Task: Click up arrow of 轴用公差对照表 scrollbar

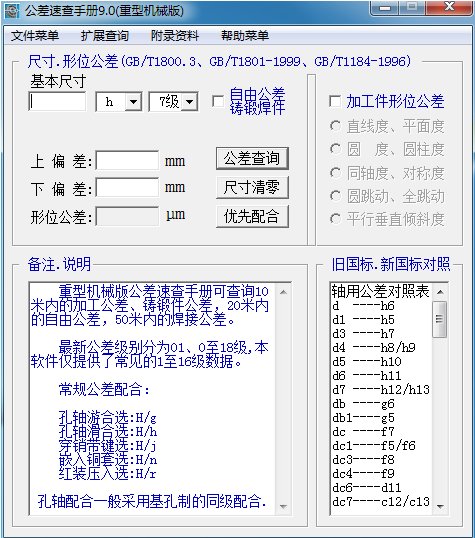Action: tap(440, 292)
